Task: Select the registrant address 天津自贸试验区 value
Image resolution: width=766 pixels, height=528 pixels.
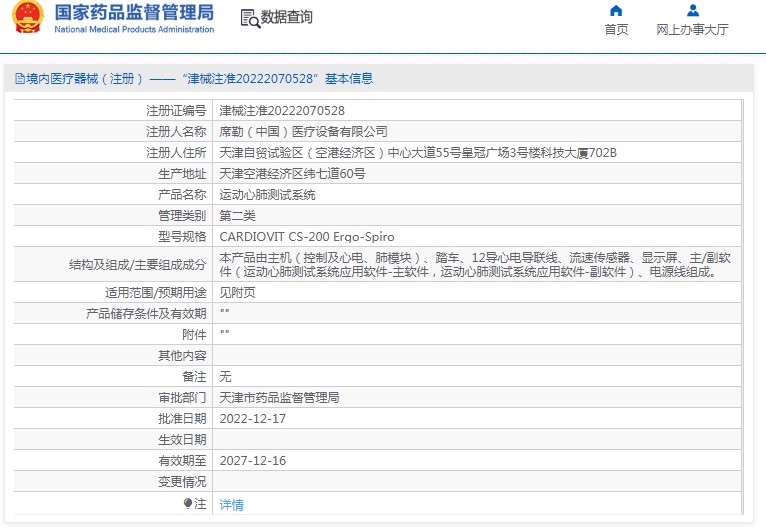Action: coord(418,153)
